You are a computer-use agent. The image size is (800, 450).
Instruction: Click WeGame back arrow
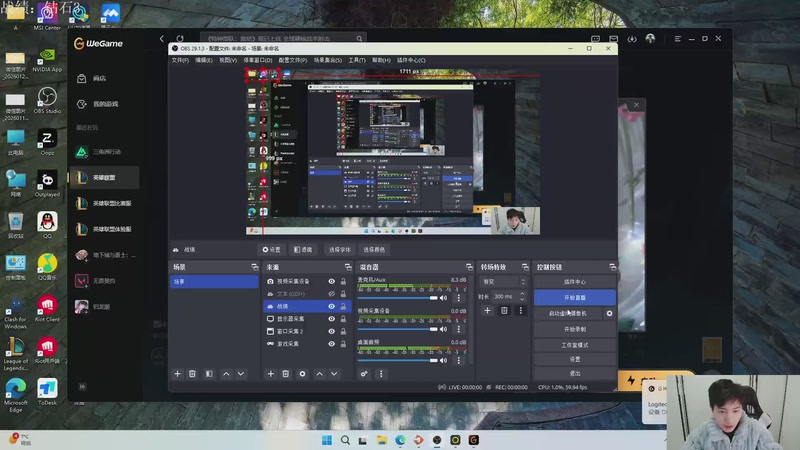162,39
